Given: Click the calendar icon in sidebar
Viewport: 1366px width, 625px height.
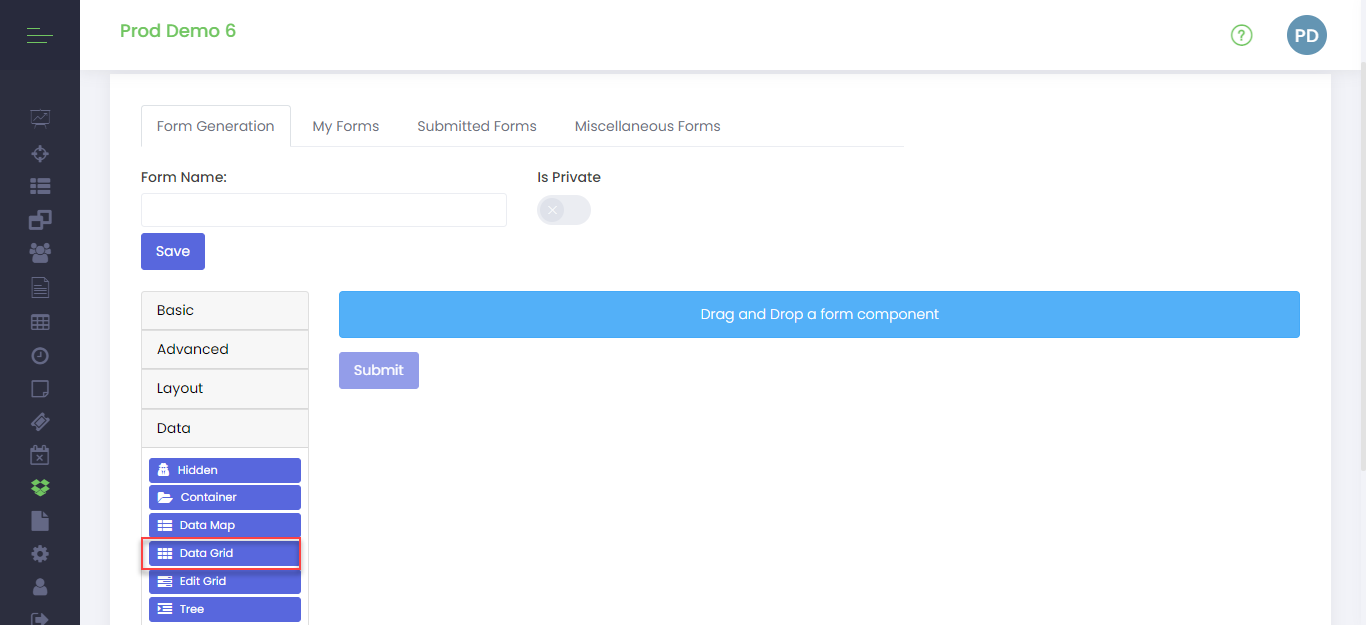Looking at the screenshot, I should tap(40, 455).
